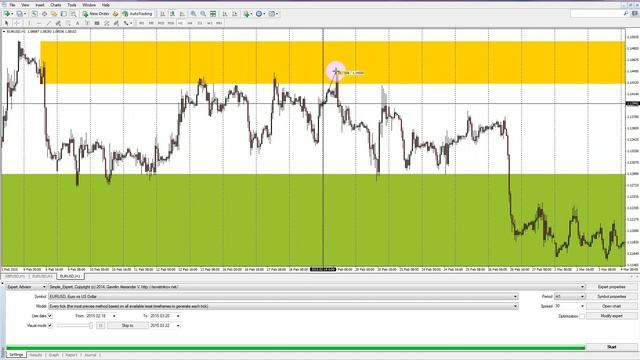The height and width of the screenshot is (360, 640).
Task: Select the M1 timeframe button
Action: coord(141,23)
